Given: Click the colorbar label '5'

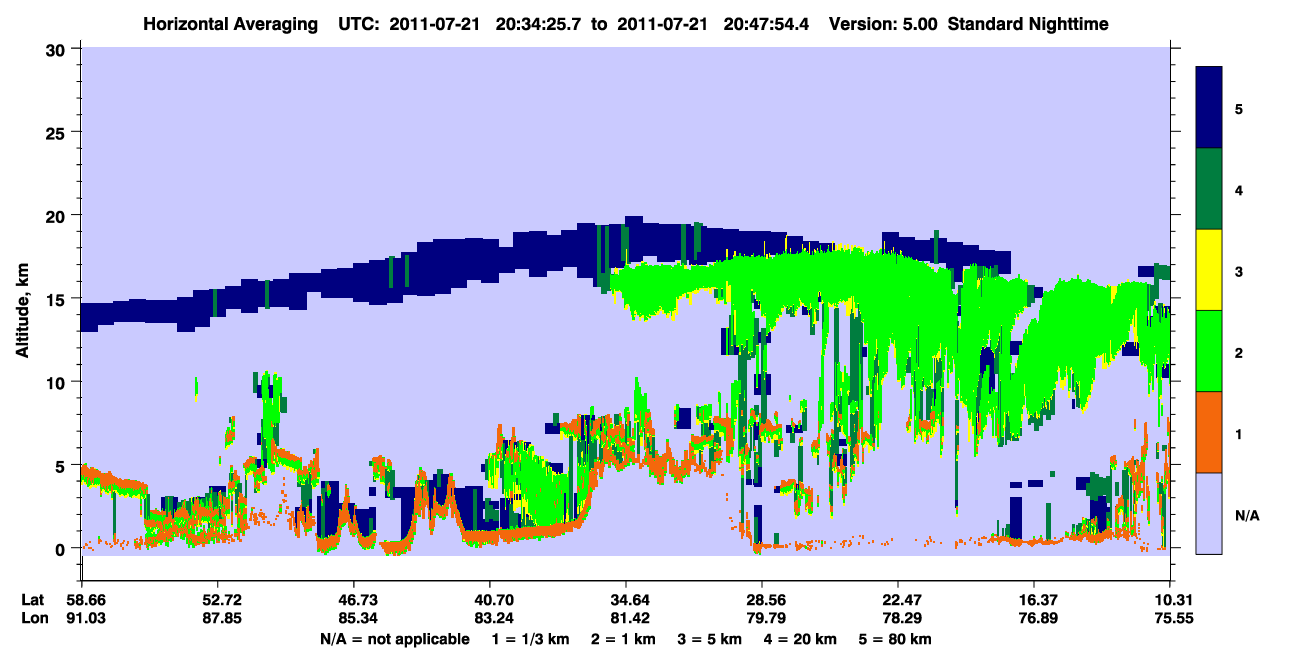Looking at the screenshot, I should click(x=1239, y=108).
